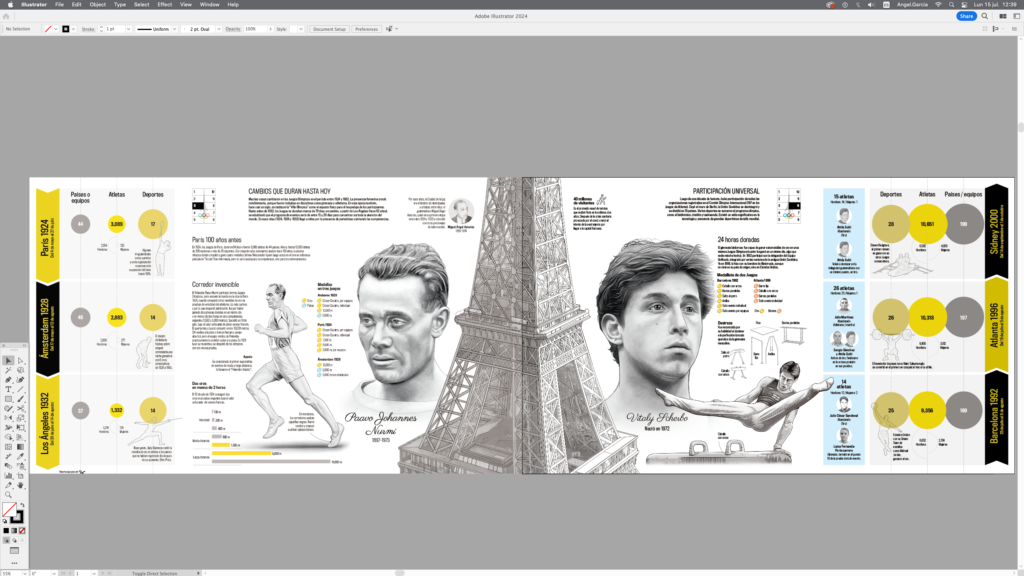Viewport: 1024px width, 576px height.
Task: Open the zoom level dropdown
Action: click(x=24, y=573)
